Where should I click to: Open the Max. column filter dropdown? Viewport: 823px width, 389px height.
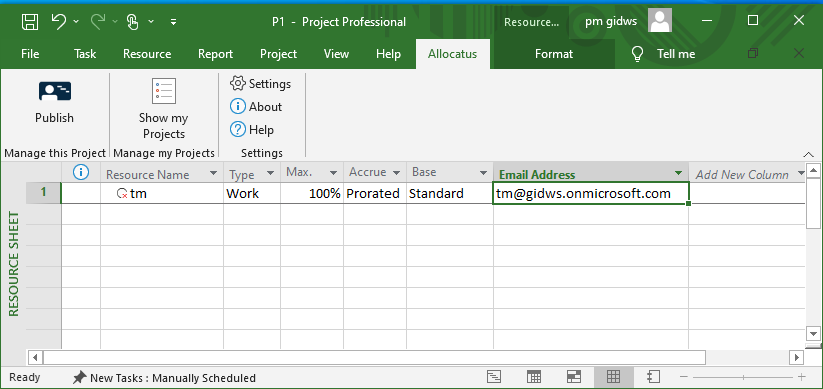click(x=333, y=173)
